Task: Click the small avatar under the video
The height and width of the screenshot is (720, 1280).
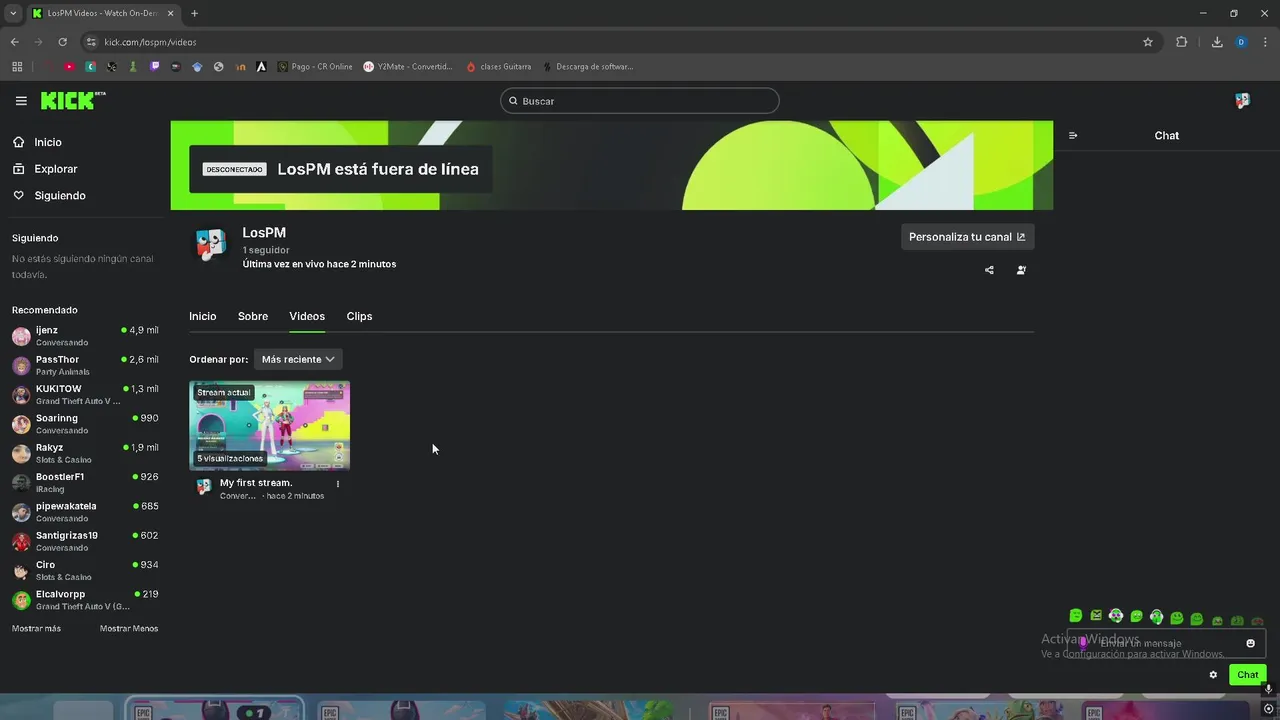Action: (x=204, y=487)
